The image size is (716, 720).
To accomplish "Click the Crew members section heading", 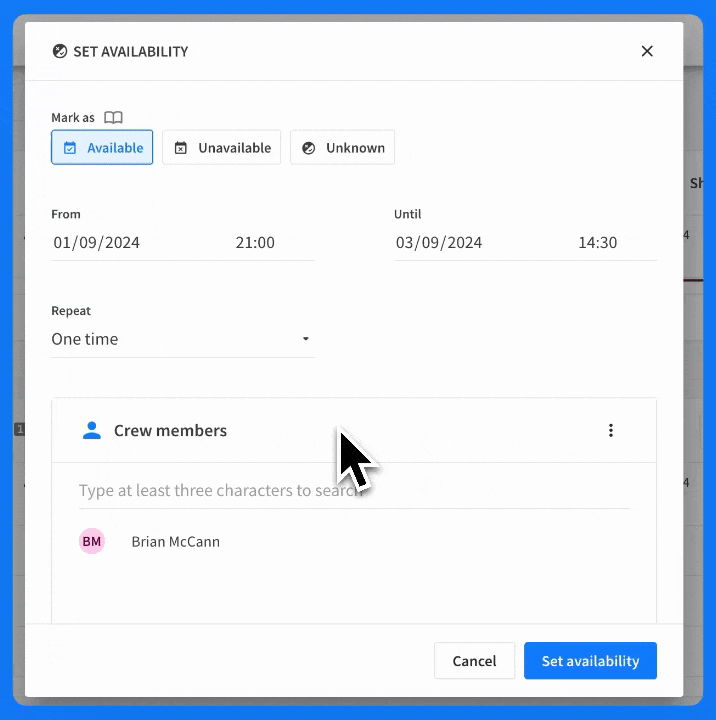I will tap(170, 431).
